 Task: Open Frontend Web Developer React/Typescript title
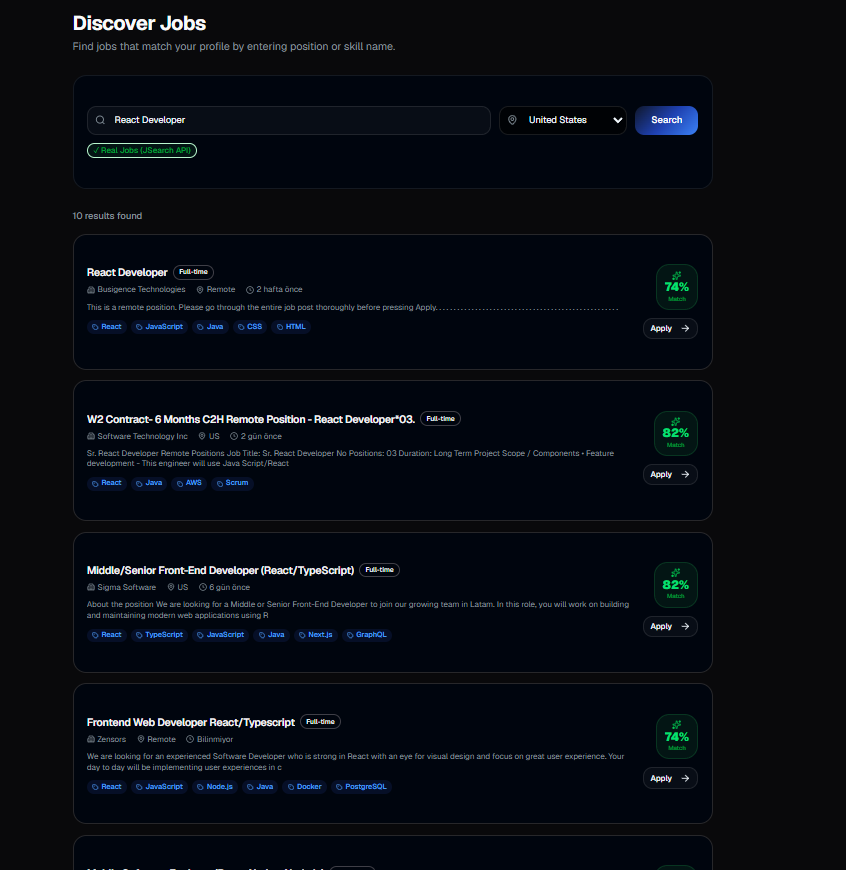(191, 722)
